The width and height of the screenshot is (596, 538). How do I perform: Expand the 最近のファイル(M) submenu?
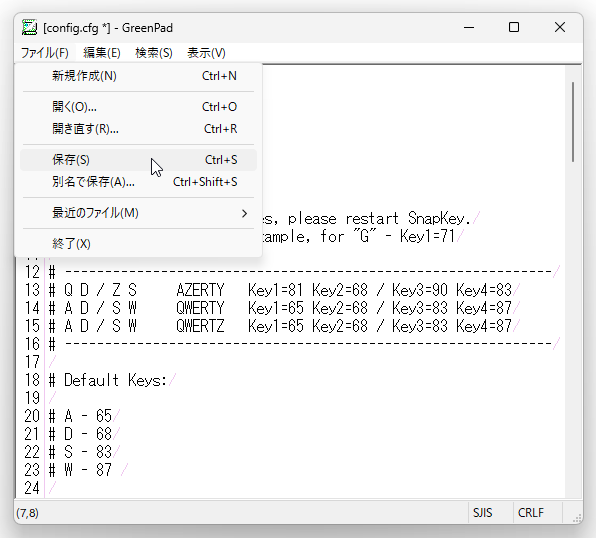[x=138, y=213]
